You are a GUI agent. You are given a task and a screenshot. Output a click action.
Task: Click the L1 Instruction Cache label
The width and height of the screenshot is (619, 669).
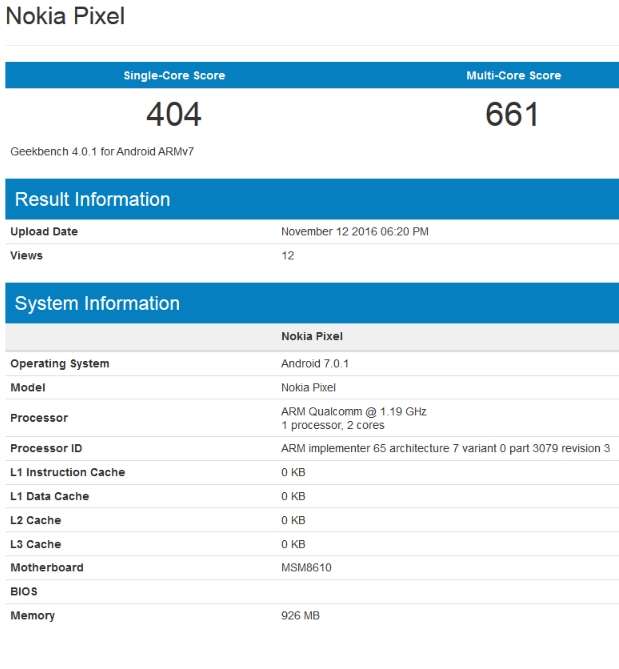(x=68, y=472)
